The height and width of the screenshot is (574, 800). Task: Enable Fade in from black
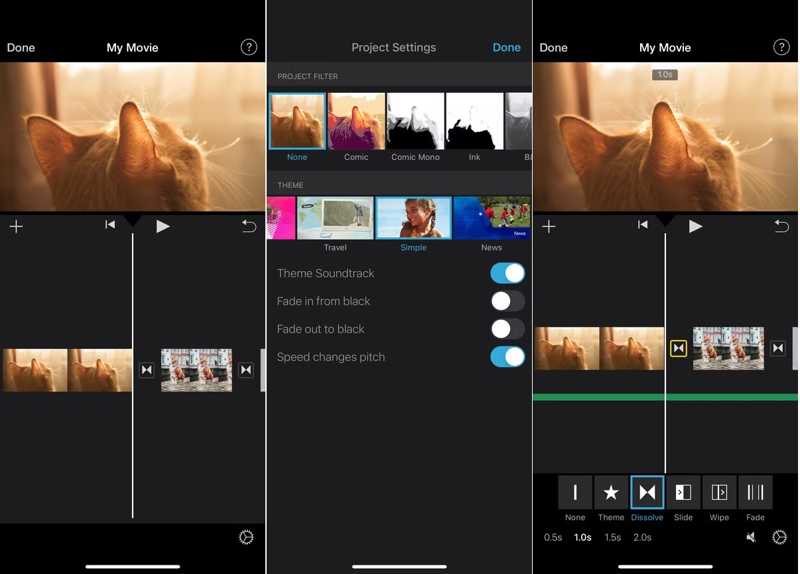tap(507, 301)
